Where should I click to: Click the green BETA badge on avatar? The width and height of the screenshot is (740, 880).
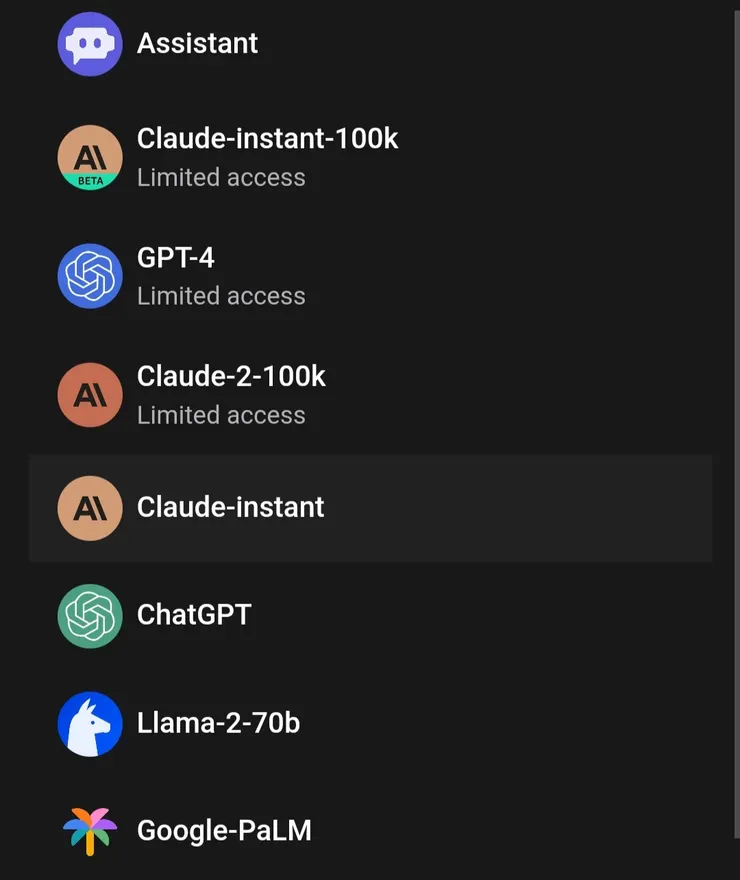tap(90, 181)
